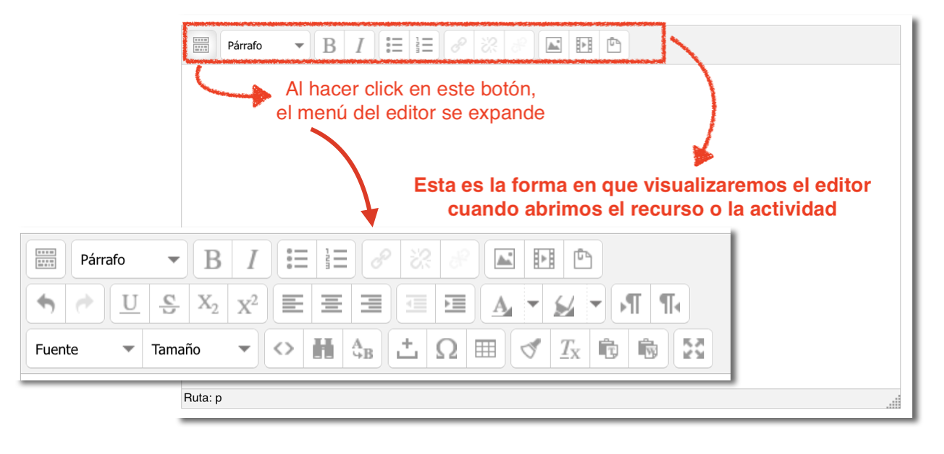Toggle Italic in the collapsed editor toolbar
This screenshot has height=454, width=944.
click(x=359, y=45)
